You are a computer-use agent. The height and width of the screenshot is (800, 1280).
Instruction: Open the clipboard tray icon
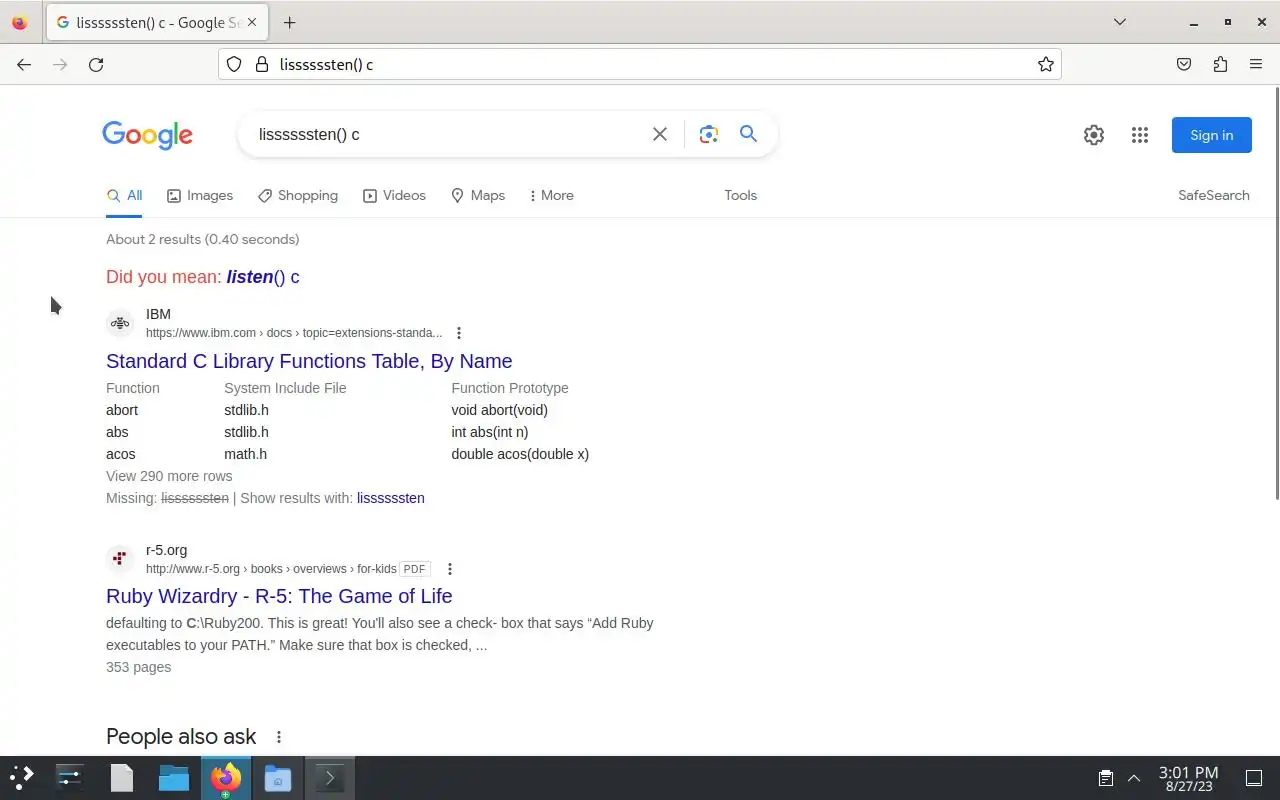pos(1106,778)
